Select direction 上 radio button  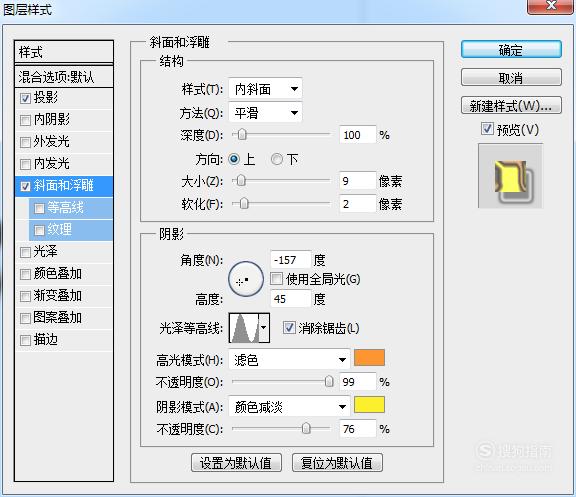pos(234,159)
